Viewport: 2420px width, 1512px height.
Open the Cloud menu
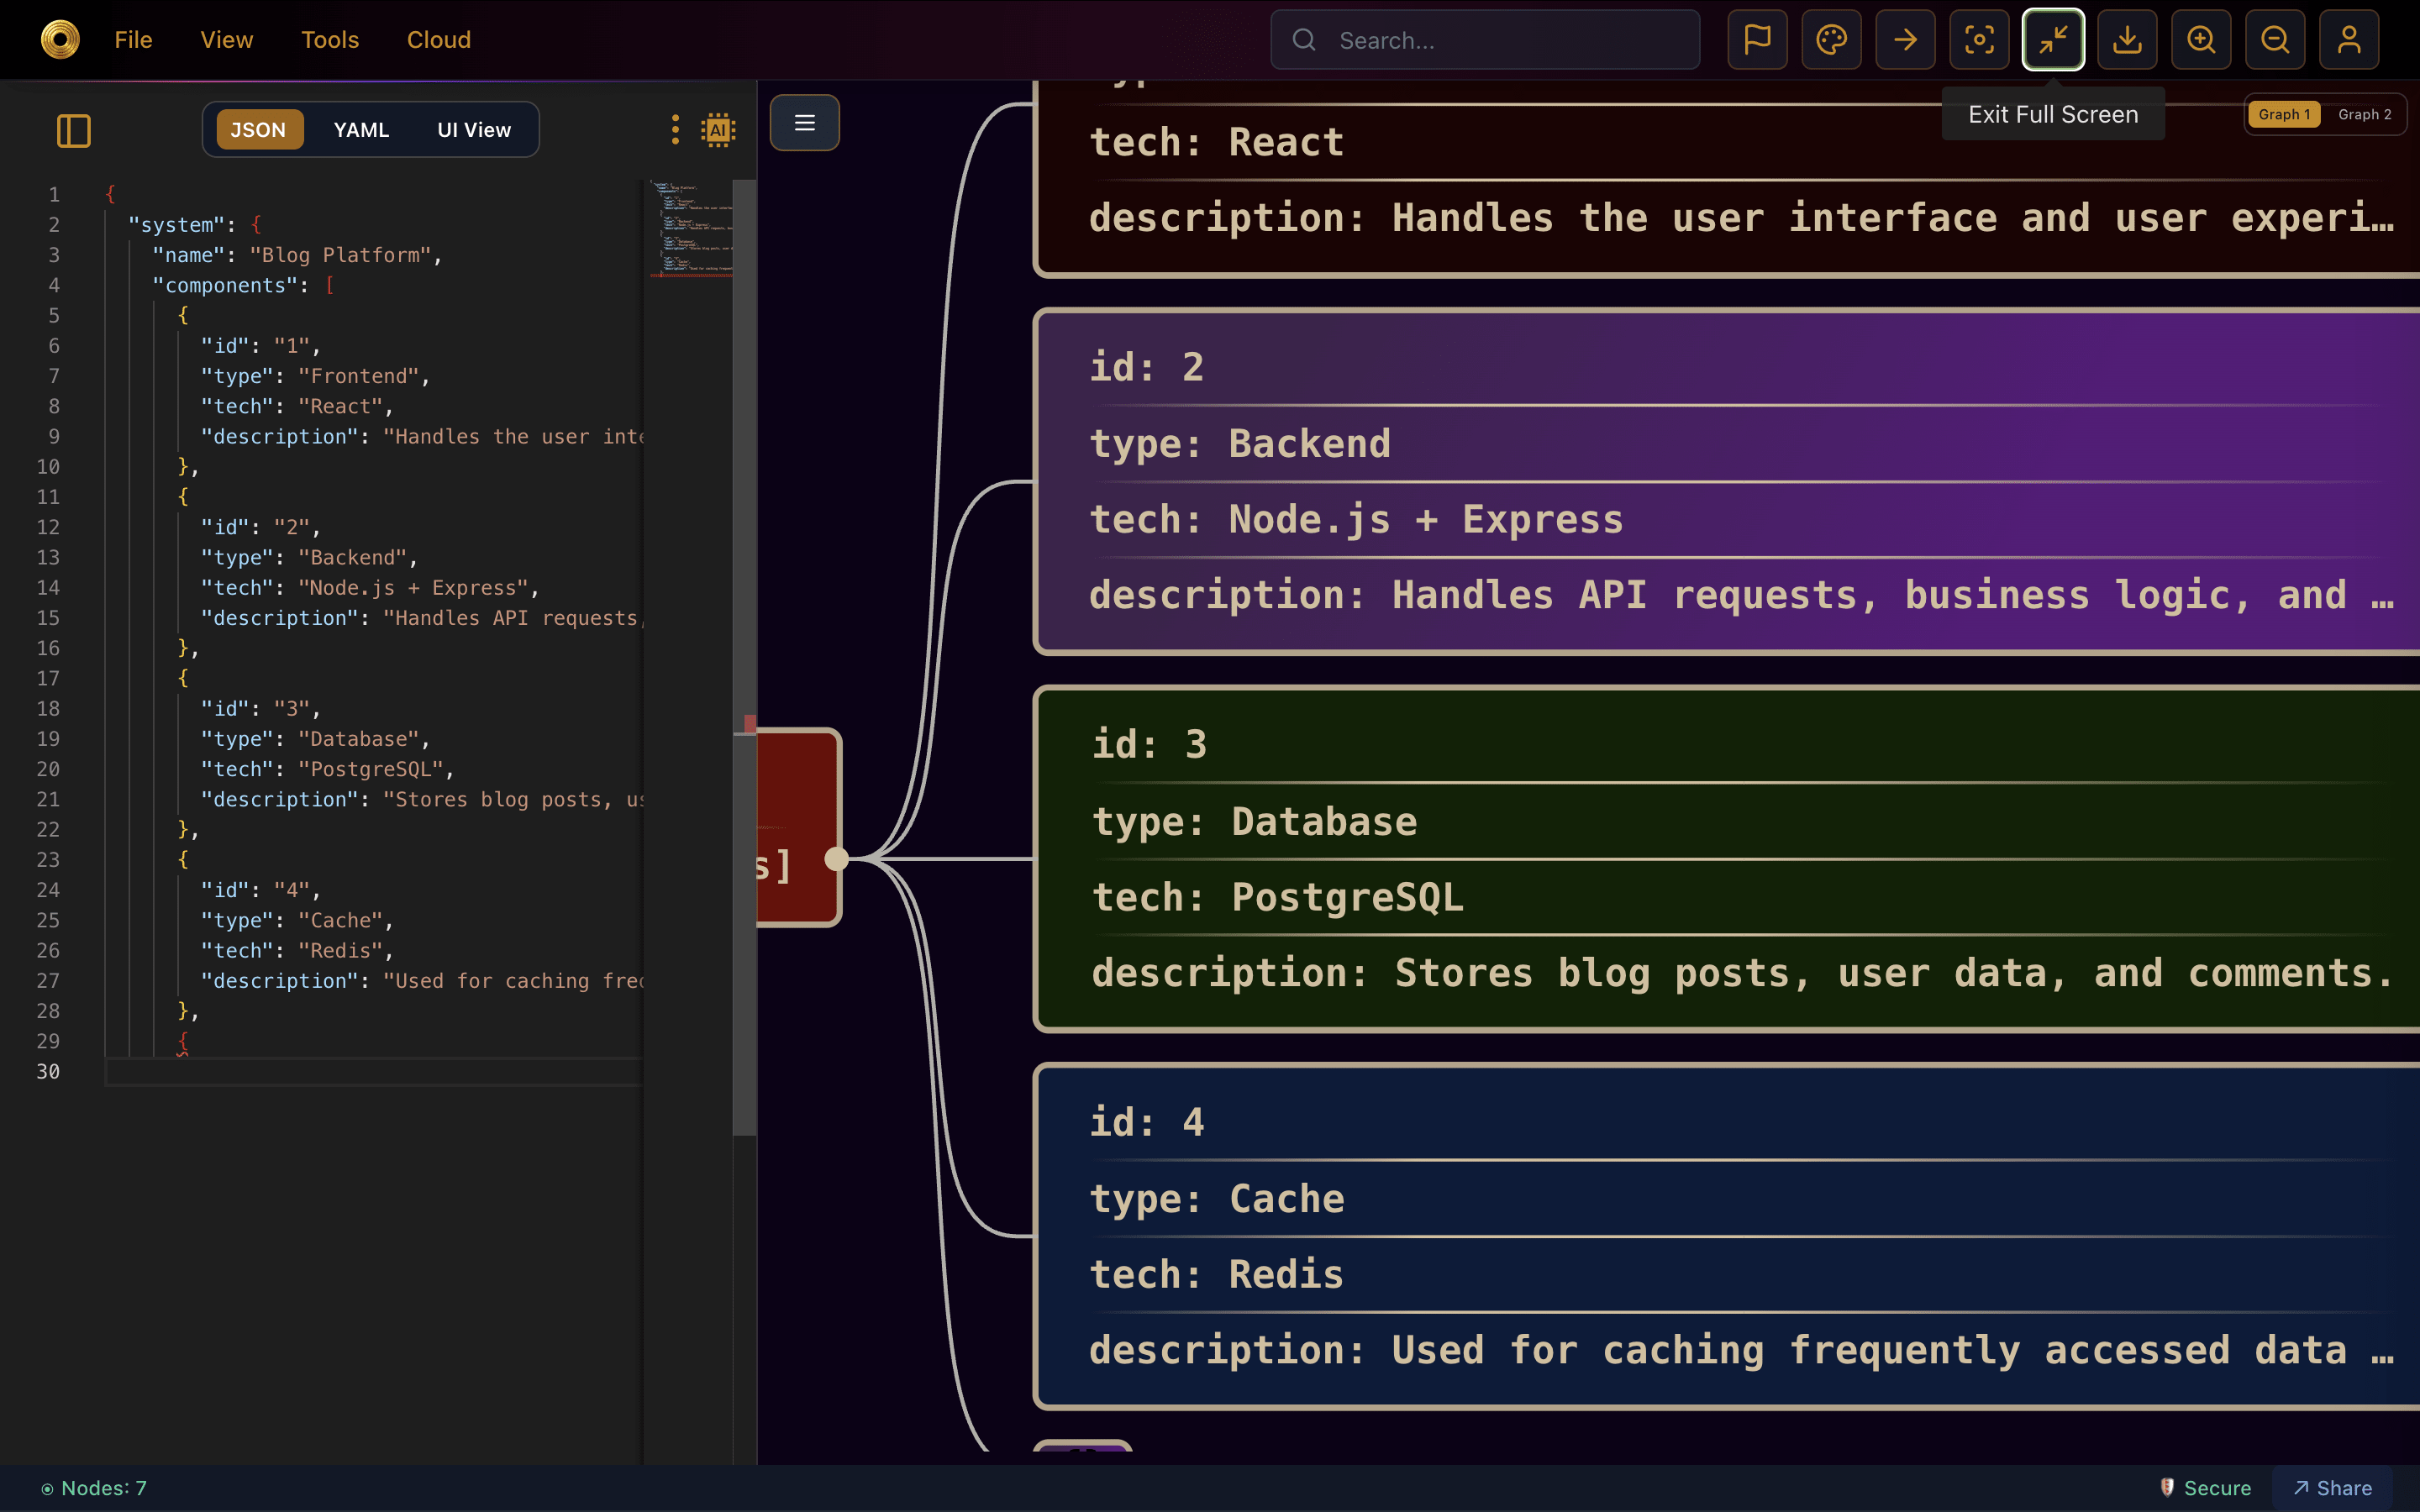(x=439, y=40)
